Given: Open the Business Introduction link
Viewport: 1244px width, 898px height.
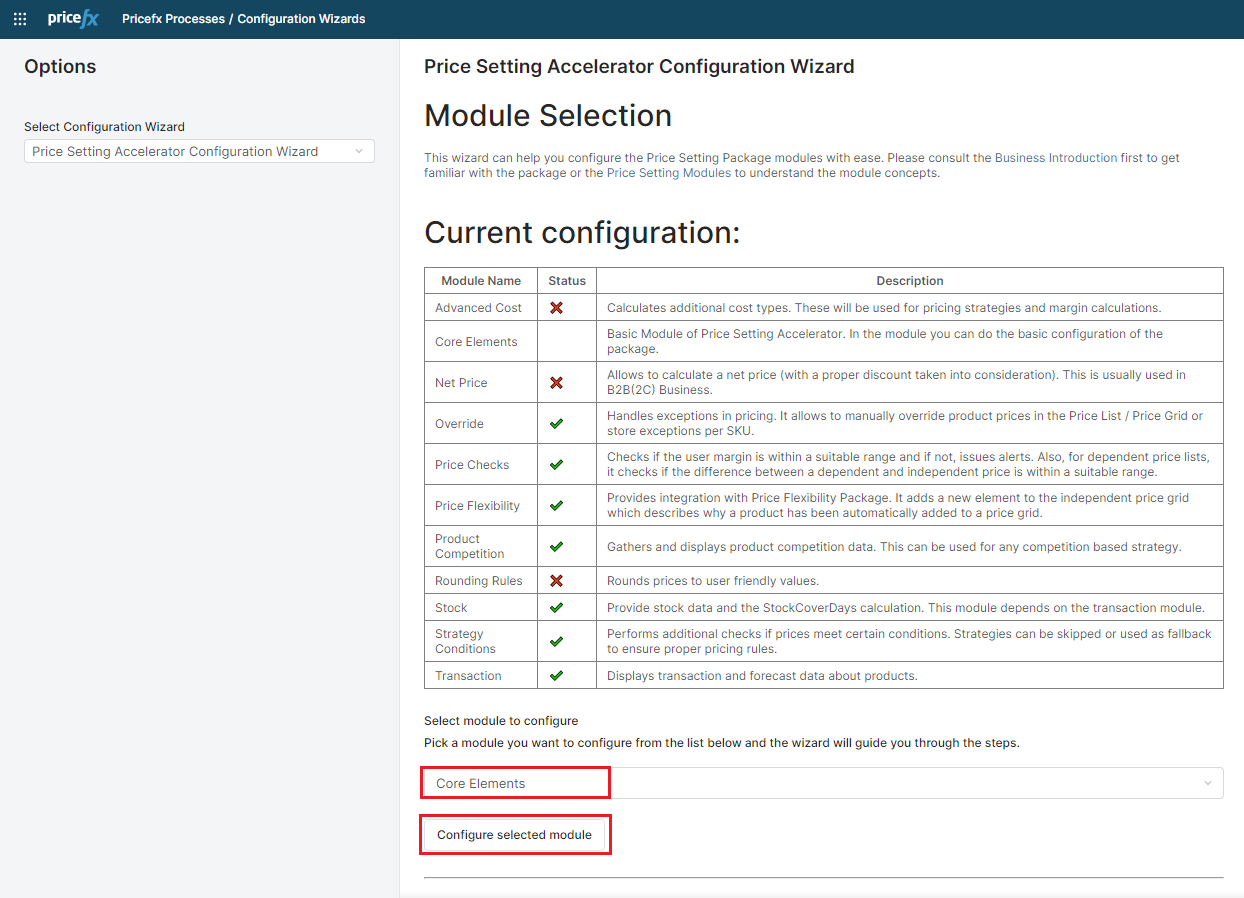Looking at the screenshot, I should click(1055, 158).
